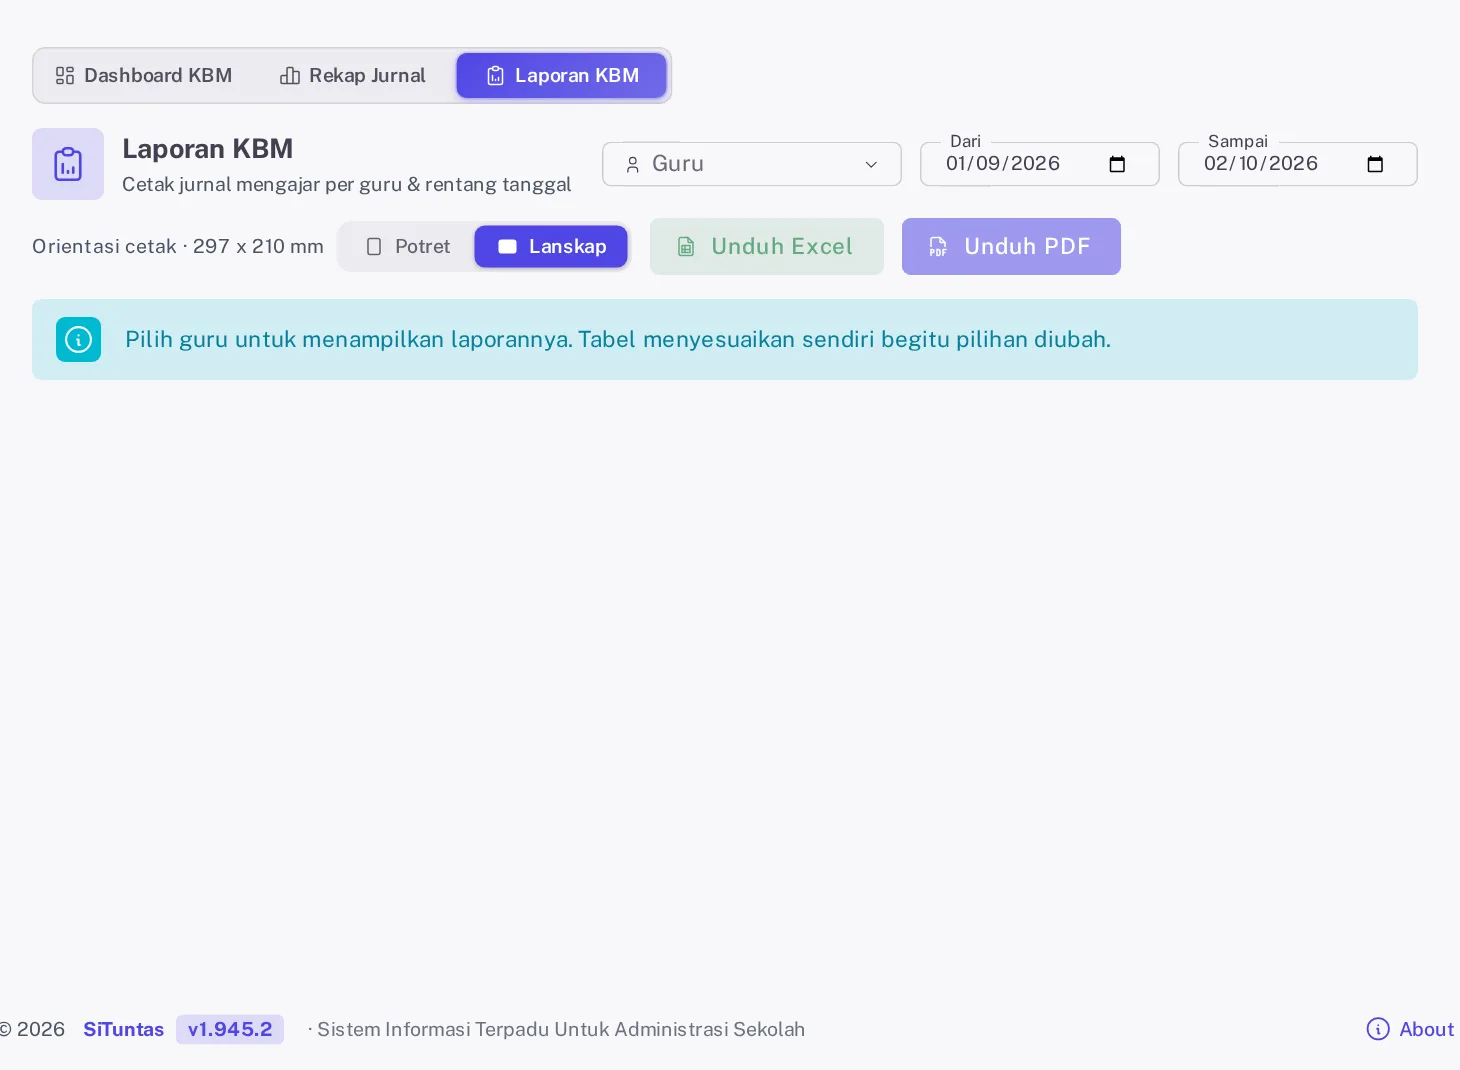Click the subtitle 'Cetak jurnal mengajar per guru & rentang tanggal'
This screenshot has height=1070, width=1460.
347,185
